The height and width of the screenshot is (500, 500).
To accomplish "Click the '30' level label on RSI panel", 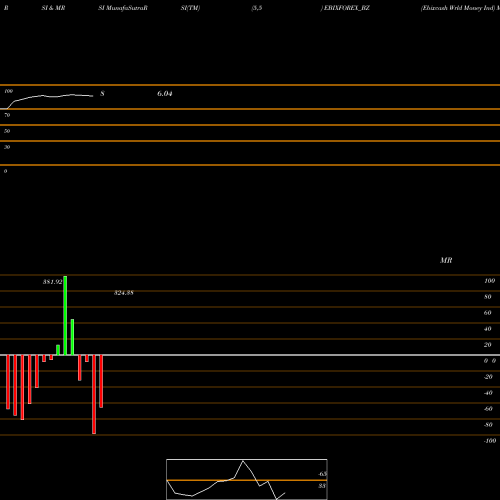I will tap(7, 147).
